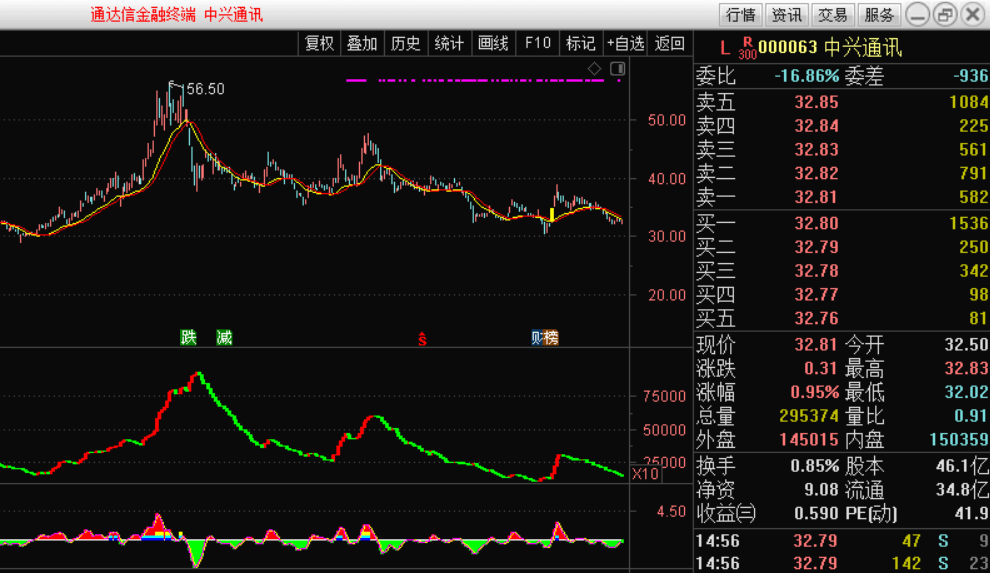
Task: Click the green 减 marker on the chart
Action: coord(224,337)
